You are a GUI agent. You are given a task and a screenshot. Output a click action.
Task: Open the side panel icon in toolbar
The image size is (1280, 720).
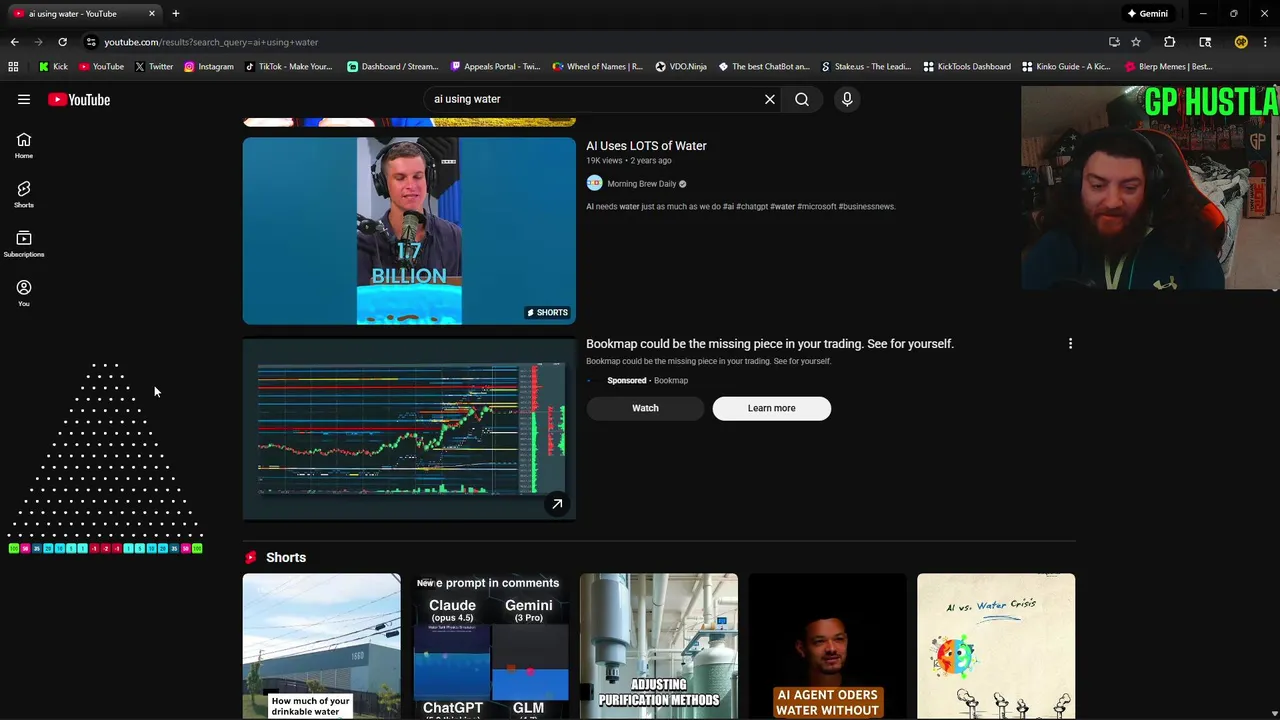[x=1205, y=42]
